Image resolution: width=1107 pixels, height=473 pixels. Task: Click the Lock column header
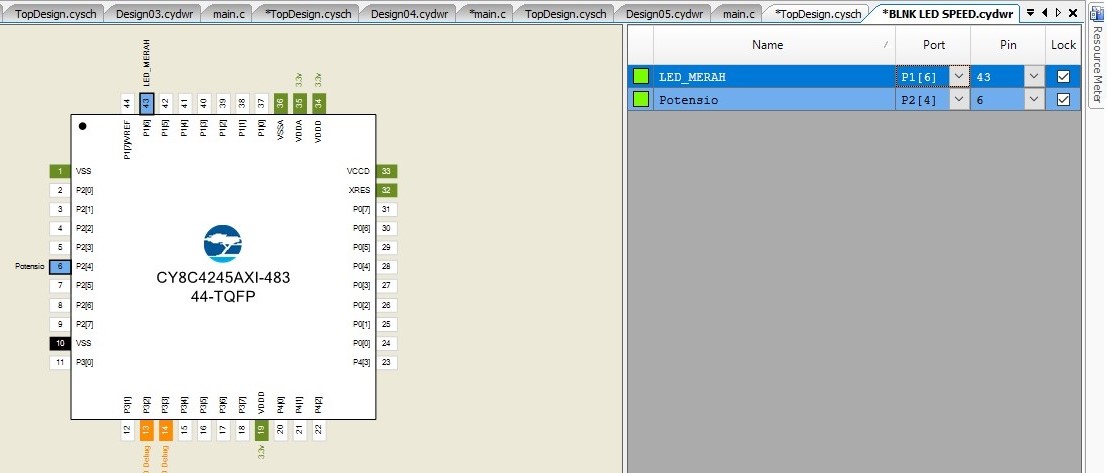tap(1063, 44)
